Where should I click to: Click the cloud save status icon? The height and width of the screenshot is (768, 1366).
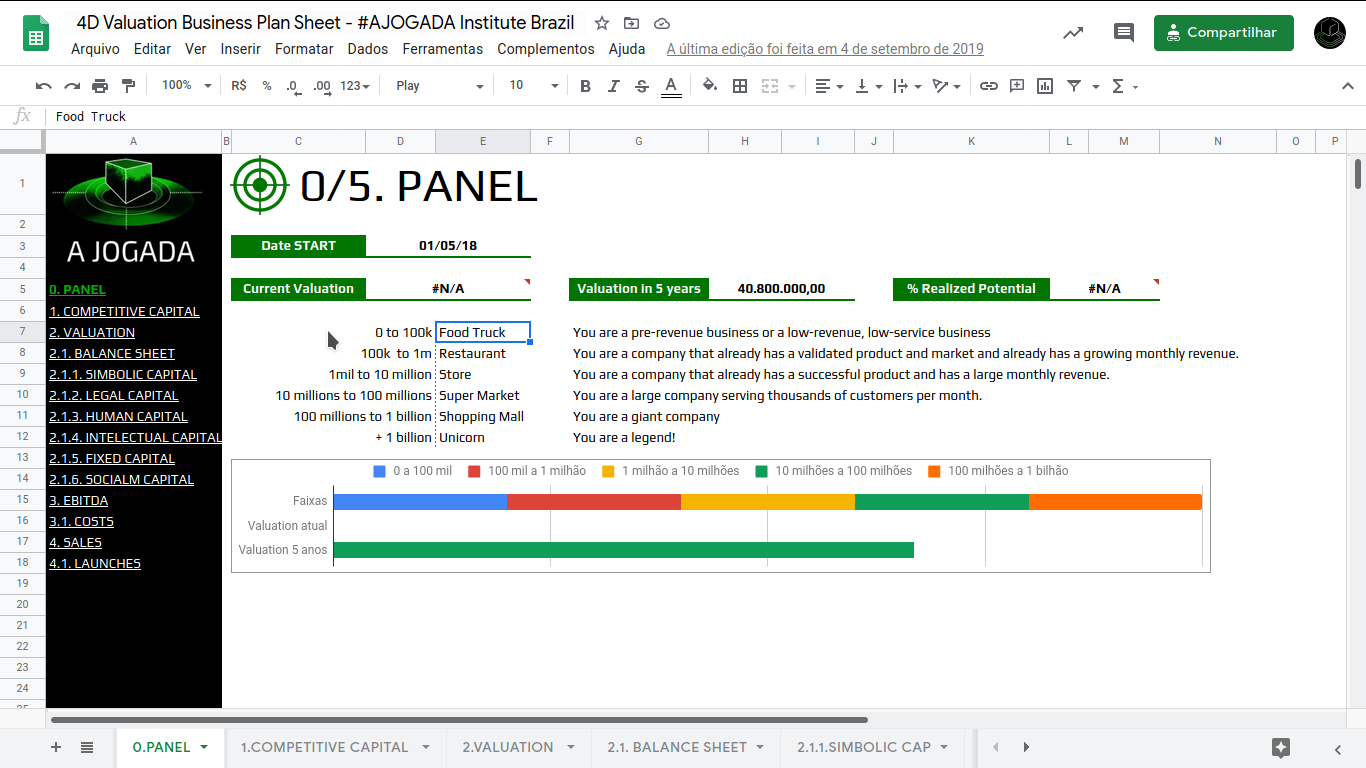pos(662,23)
